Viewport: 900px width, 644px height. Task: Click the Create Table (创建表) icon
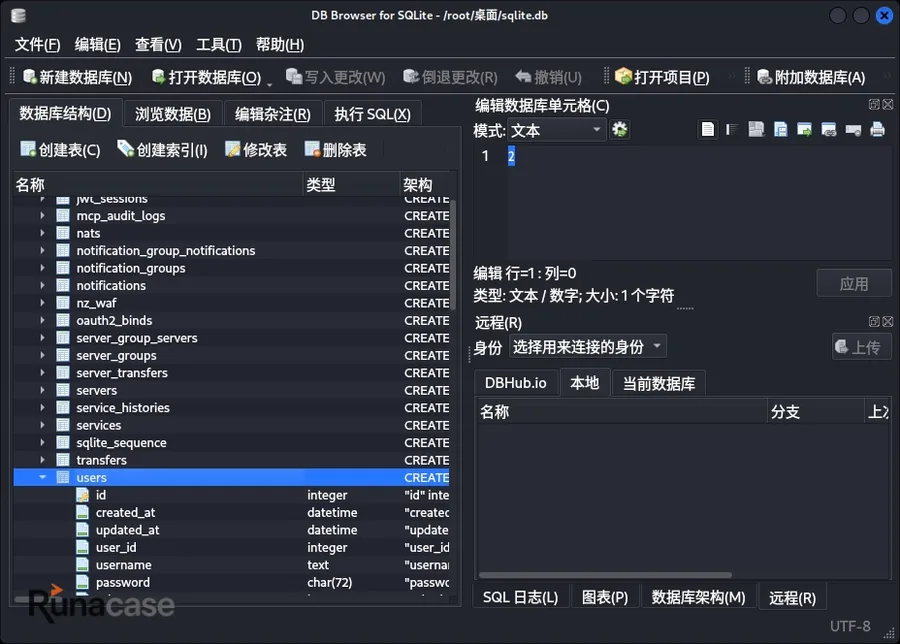pyautogui.click(x=28, y=149)
